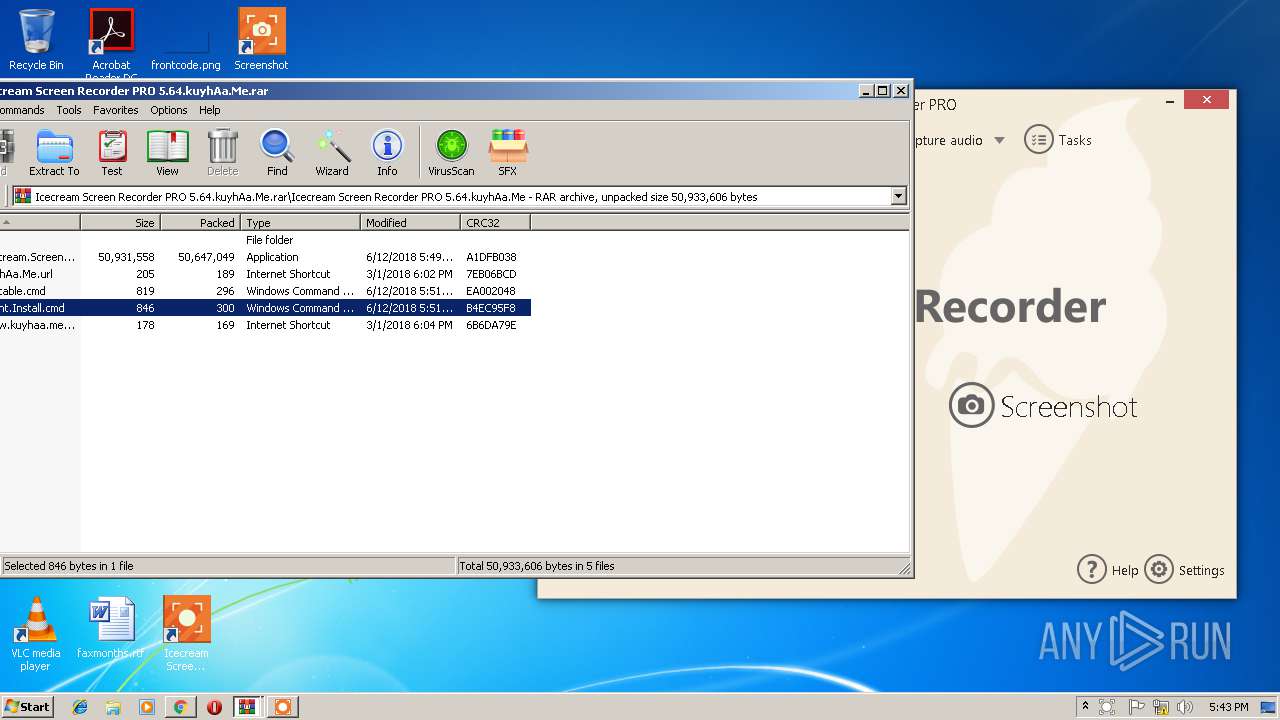The height and width of the screenshot is (720, 1280).
Task: Launch VLC media player desktop icon
Action: tap(36, 634)
